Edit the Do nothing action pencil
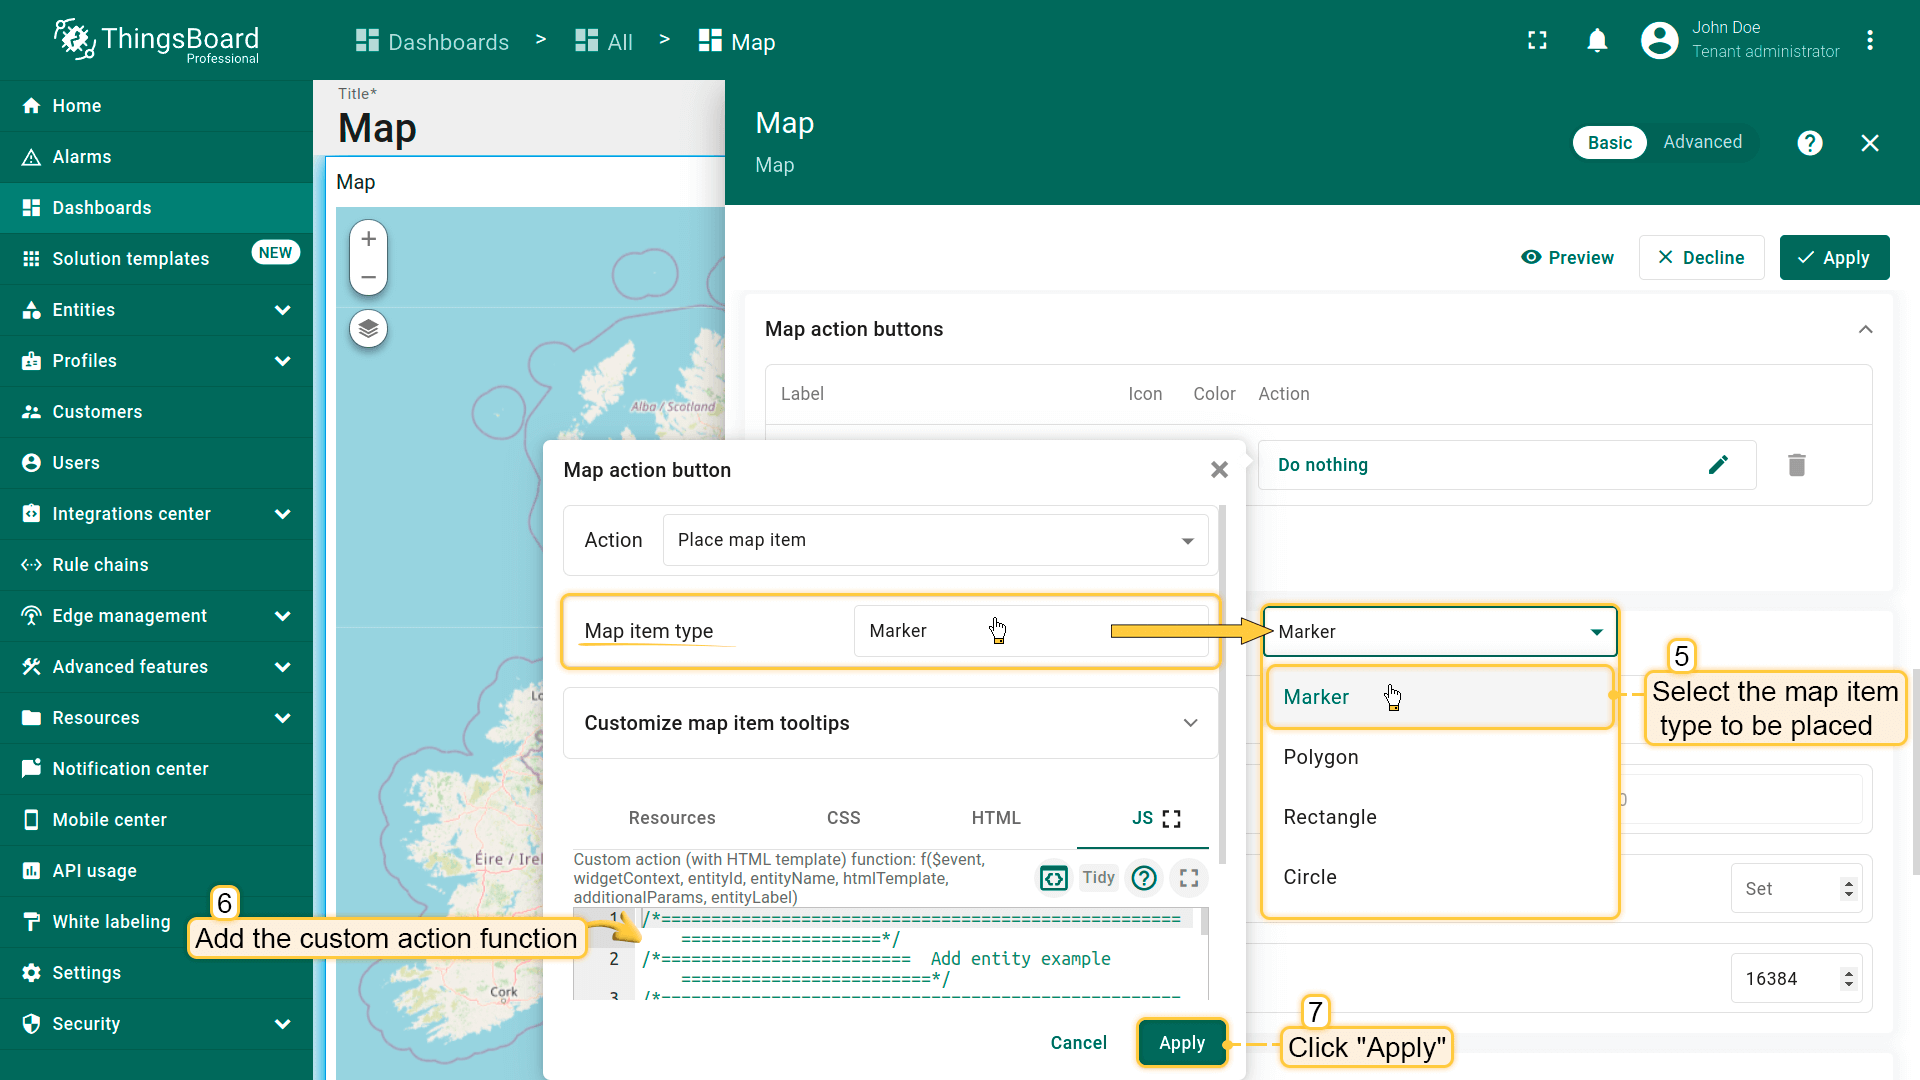Screen dimensions: 1920x1080 pos(1717,465)
